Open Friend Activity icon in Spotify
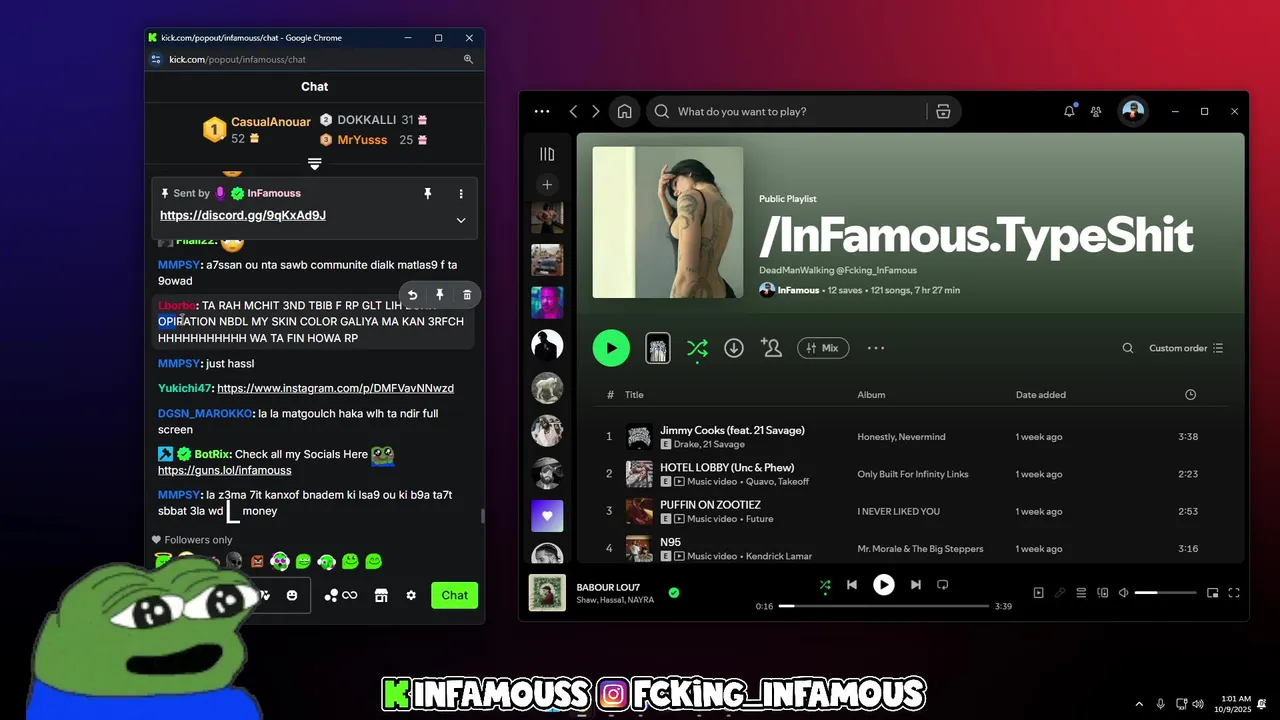This screenshot has width=1280, height=720. tap(1097, 111)
